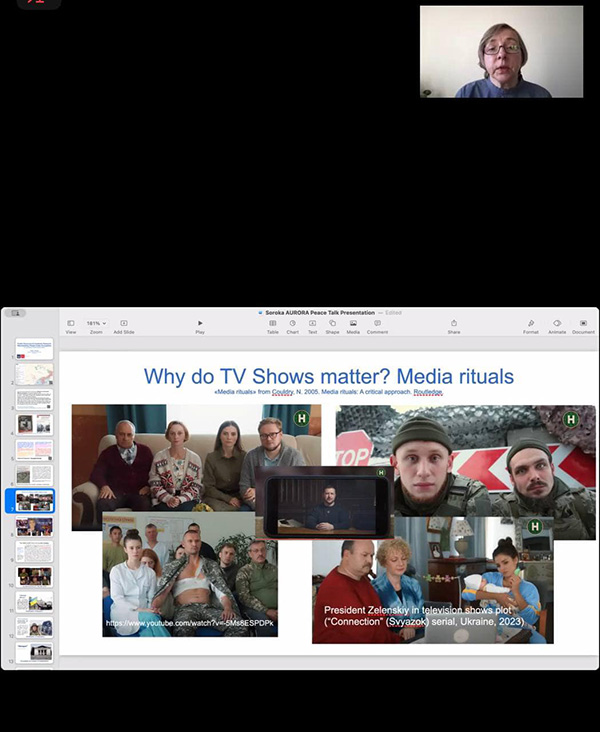Insert a Chart from the toolbar

292,326
